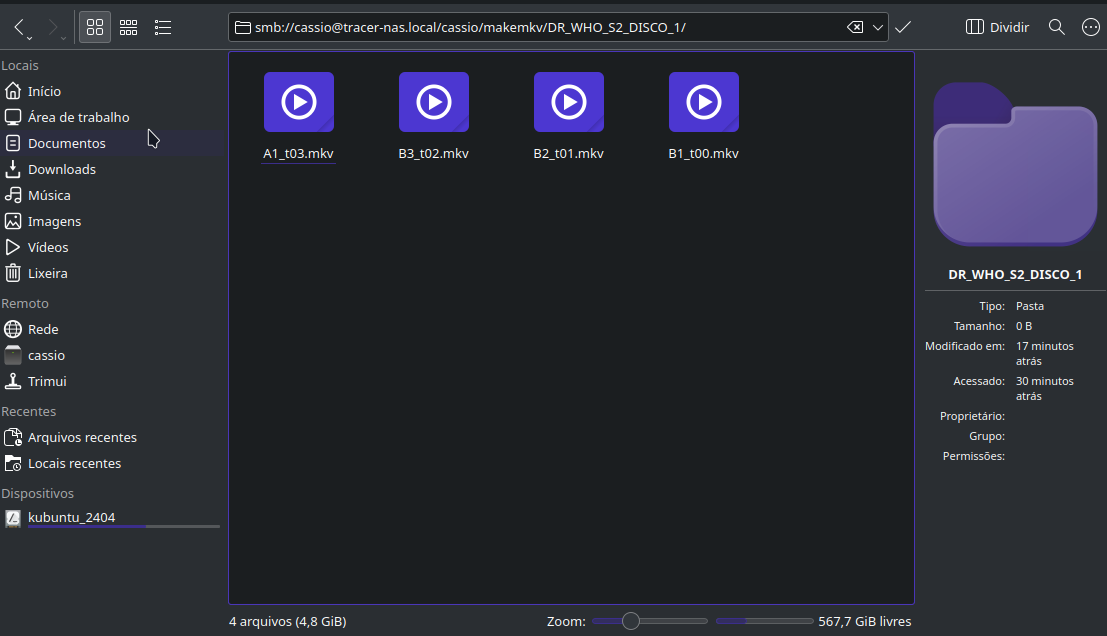
Task: Open forward history dropdown arrow
Action: point(64,38)
